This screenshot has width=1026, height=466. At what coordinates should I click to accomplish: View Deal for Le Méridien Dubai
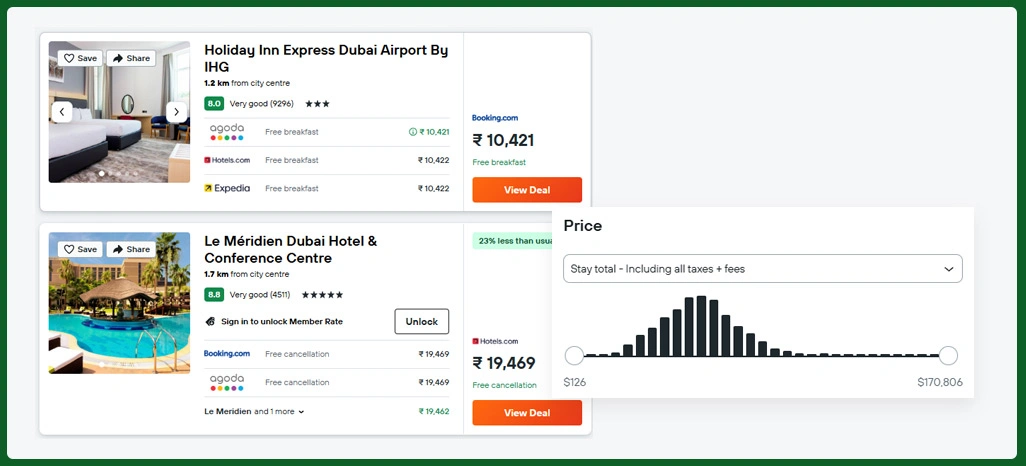[527, 413]
